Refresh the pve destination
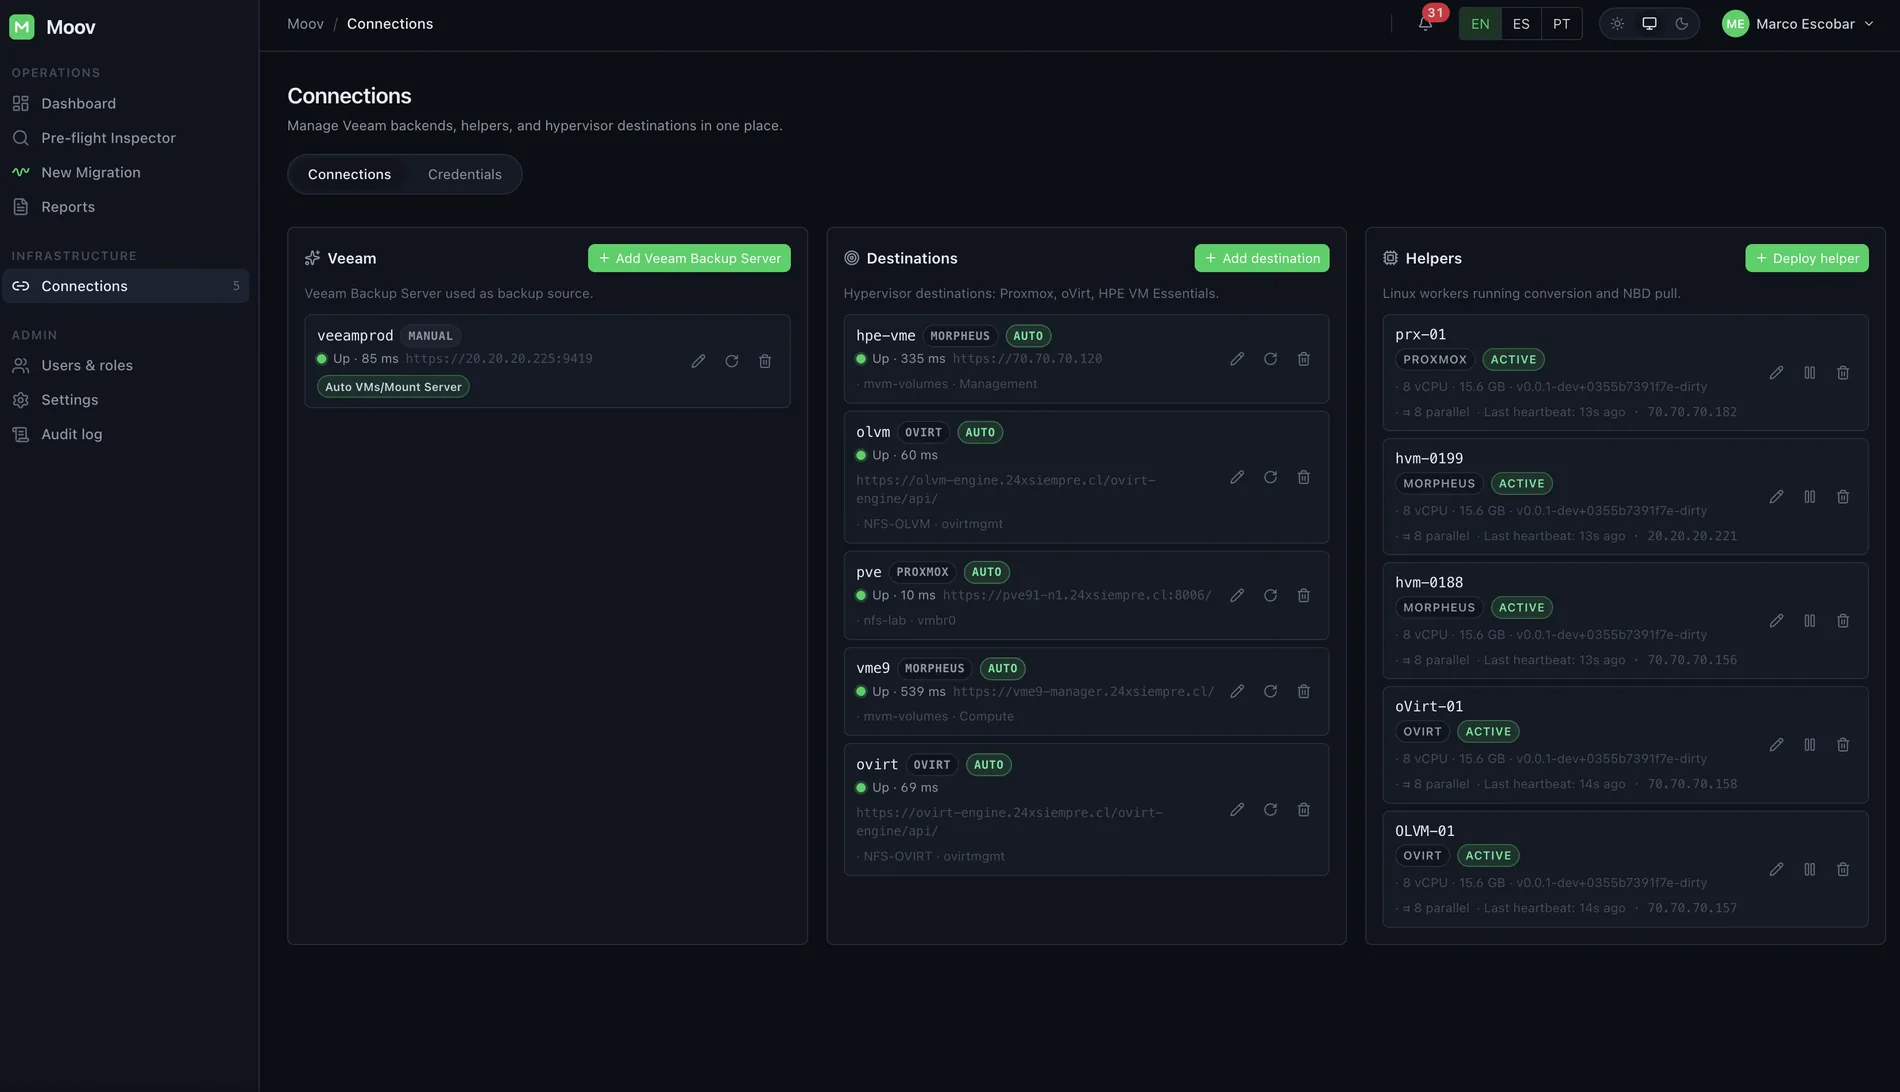The image size is (1900, 1092). tap(1270, 595)
